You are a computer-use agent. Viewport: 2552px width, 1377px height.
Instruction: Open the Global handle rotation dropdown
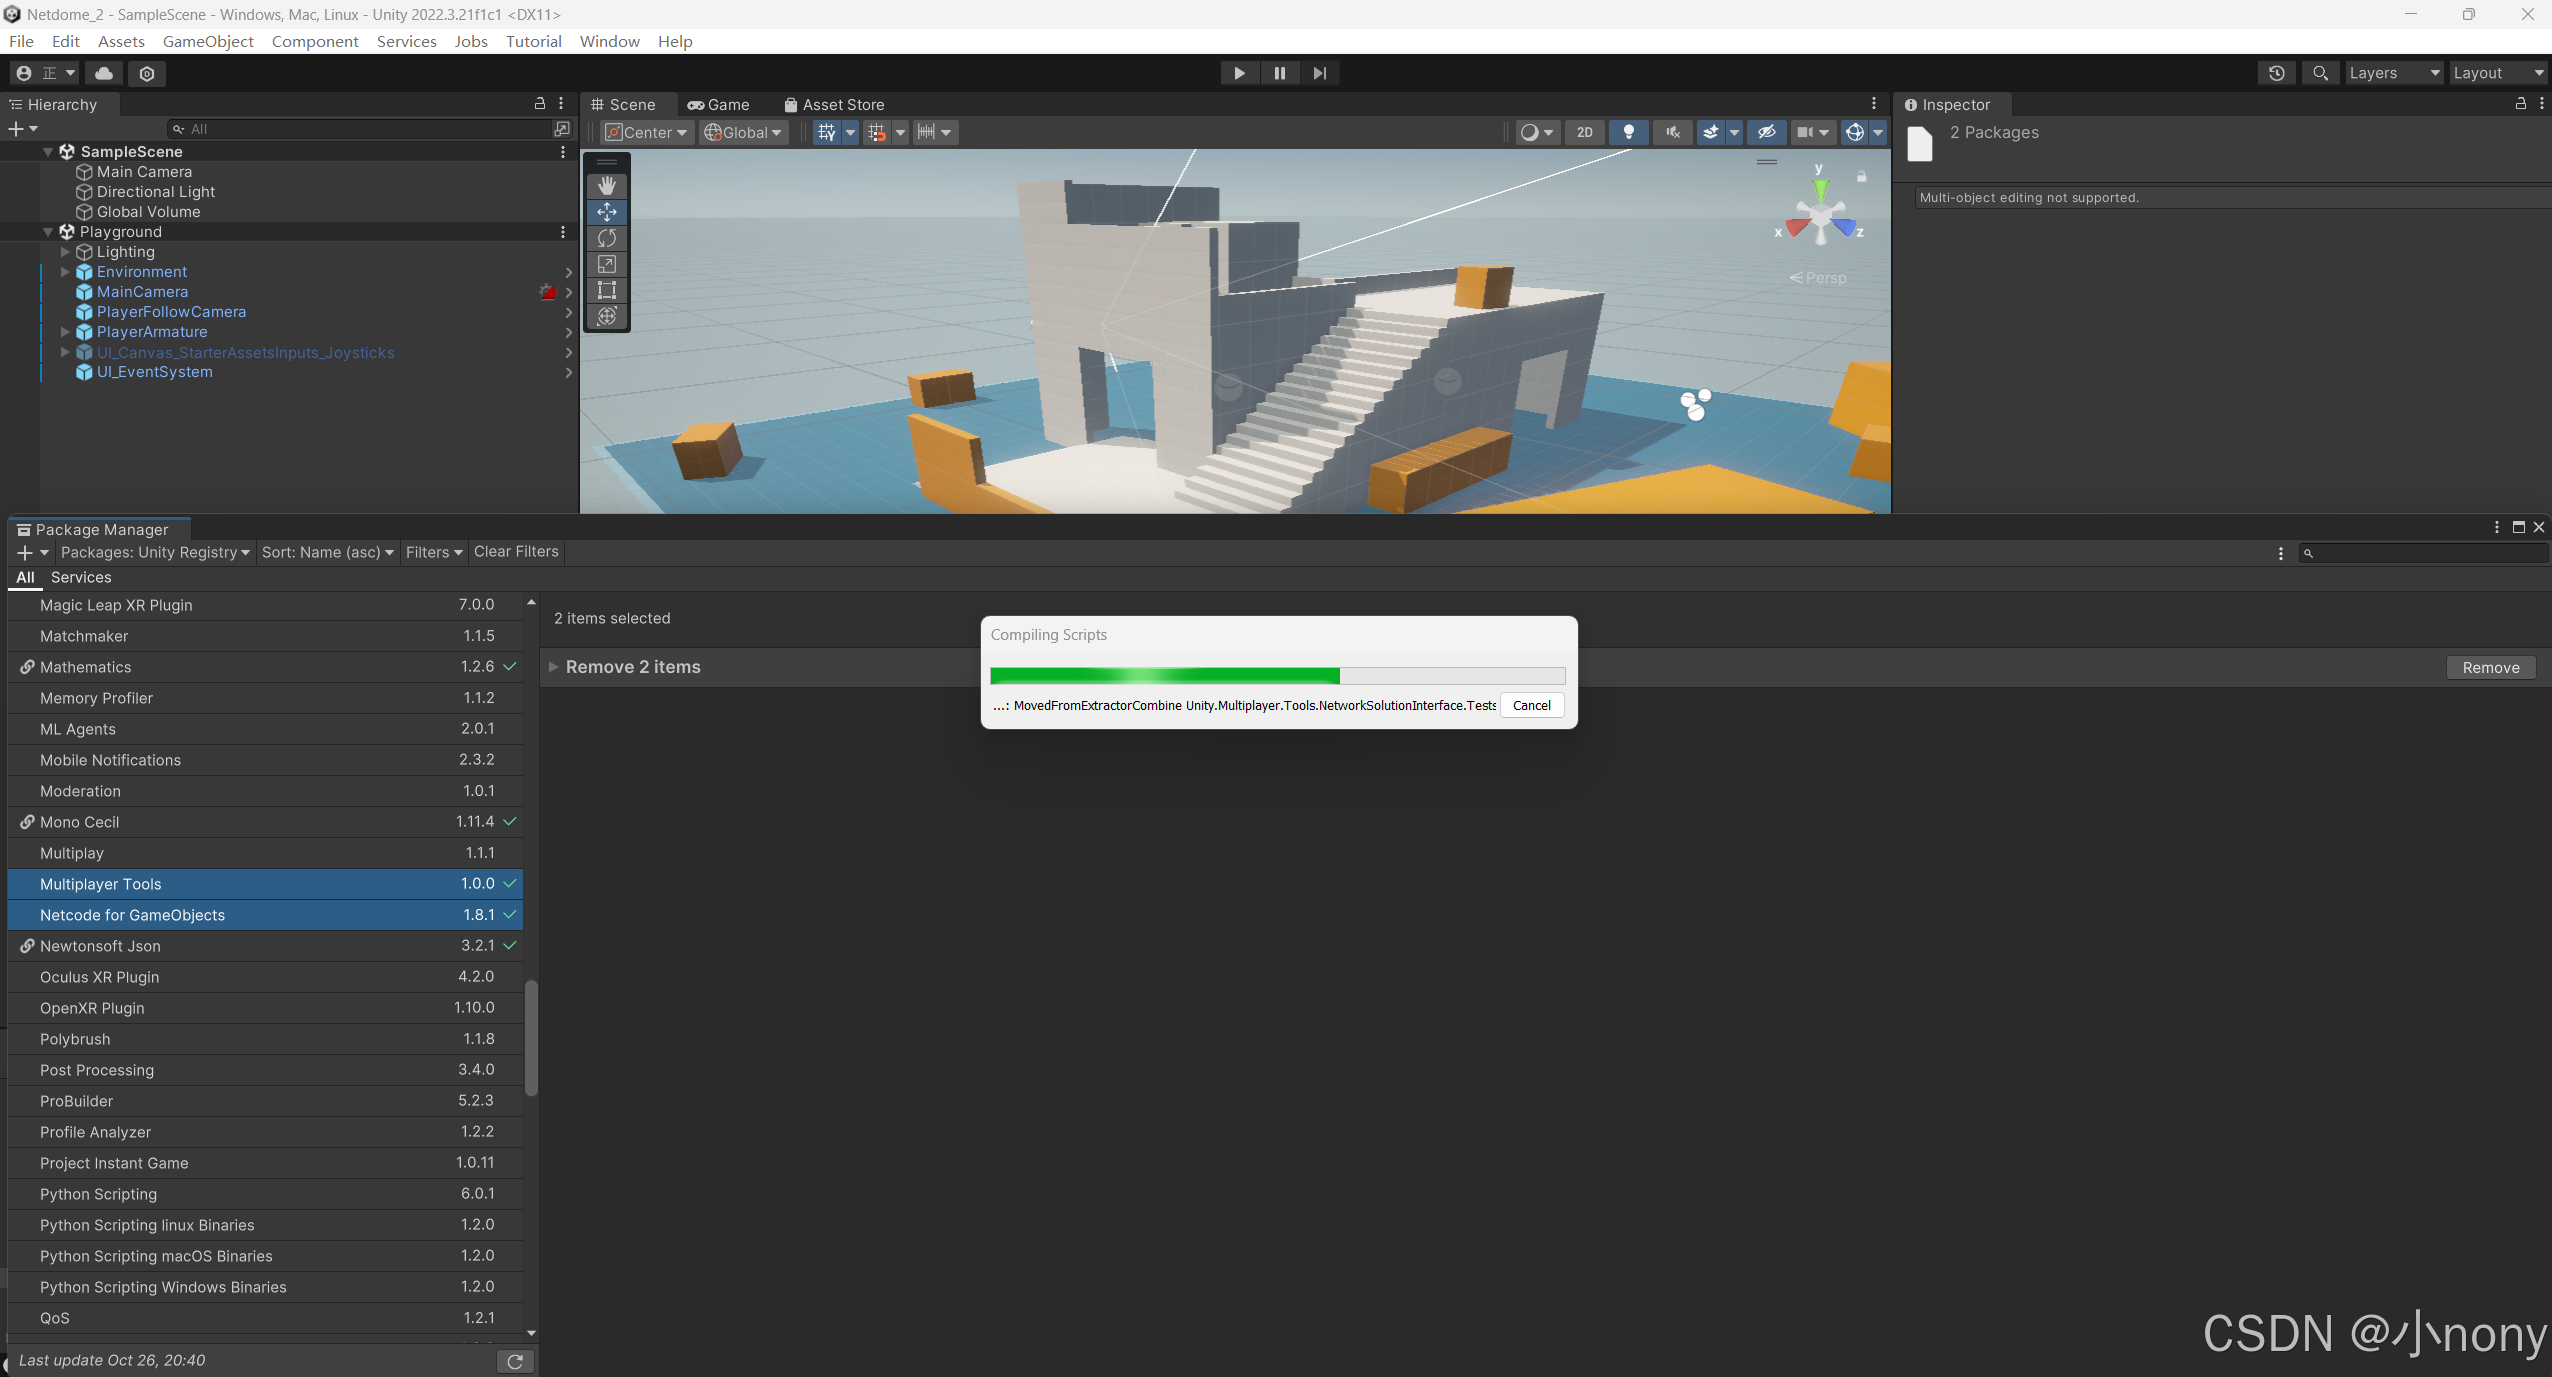[x=743, y=132]
